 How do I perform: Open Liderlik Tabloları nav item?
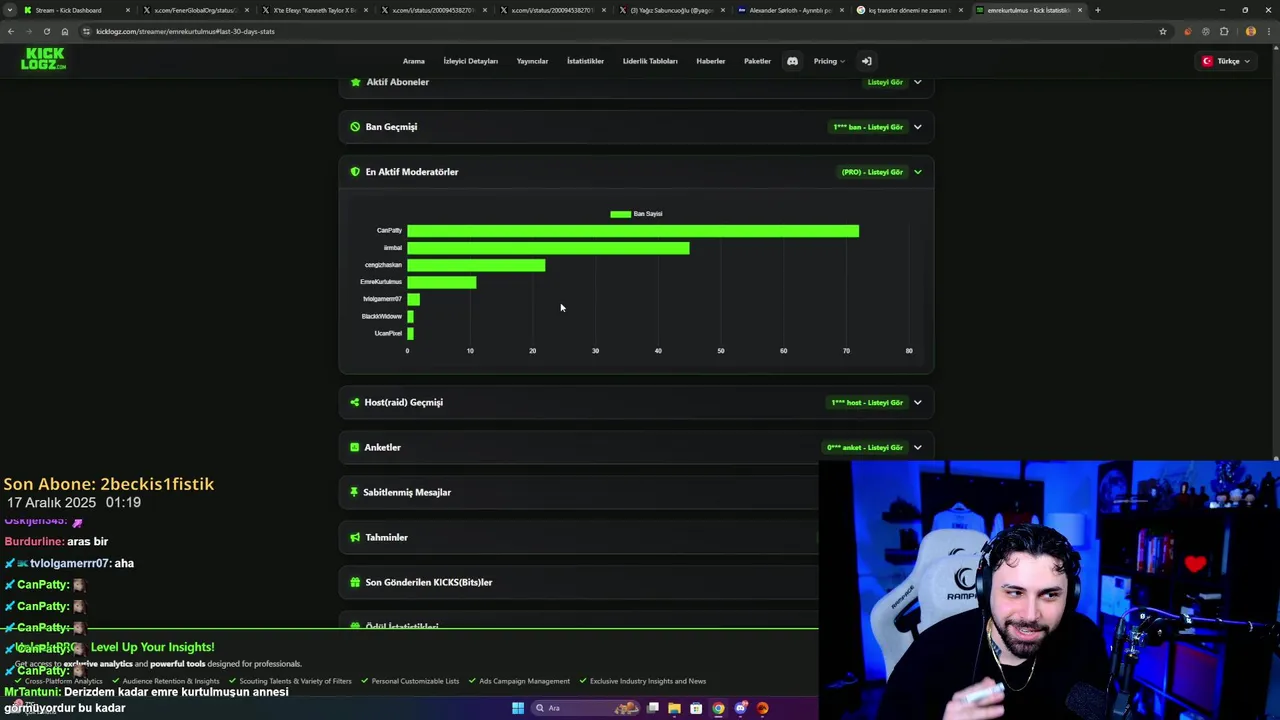(x=650, y=61)
